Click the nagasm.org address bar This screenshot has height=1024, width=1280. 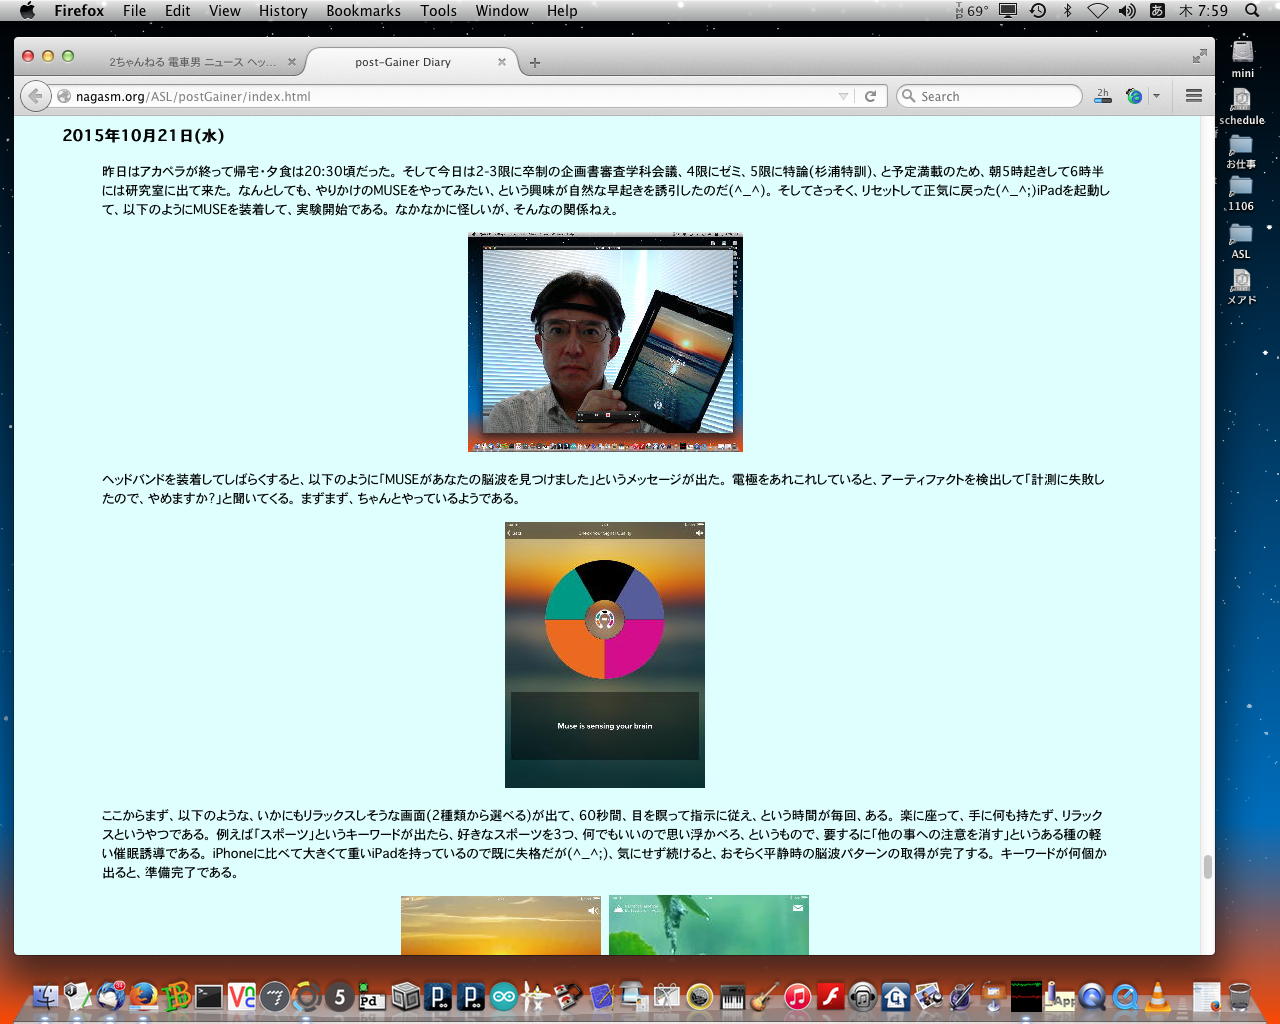click(x=455, y=96)
